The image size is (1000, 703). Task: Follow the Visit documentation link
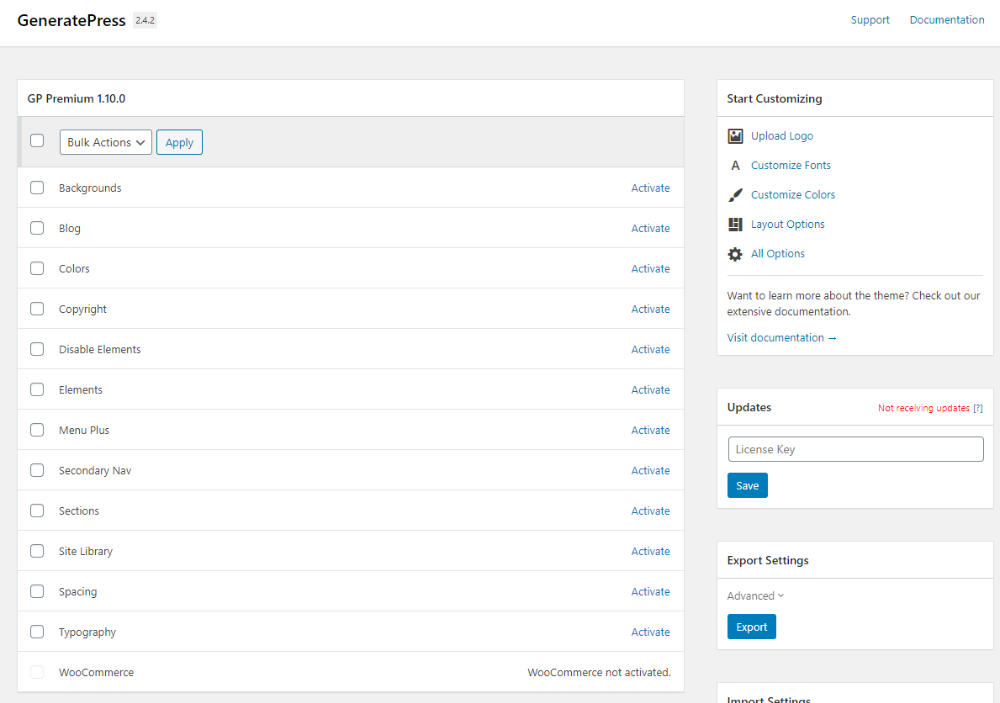click(x=781, y=337)
